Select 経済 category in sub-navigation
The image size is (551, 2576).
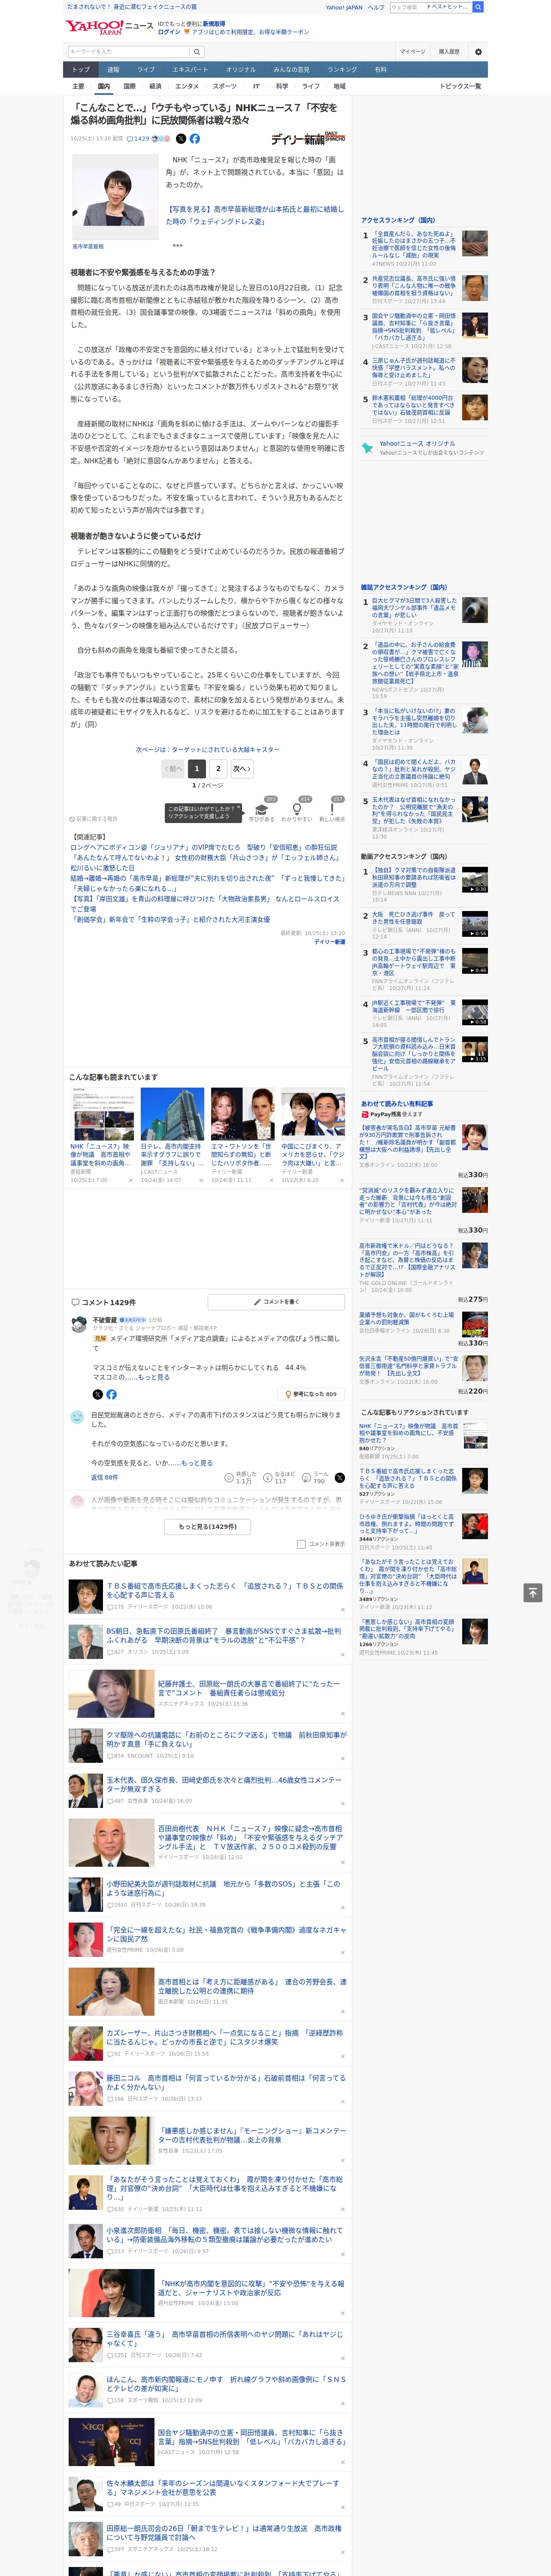point(155,87)
